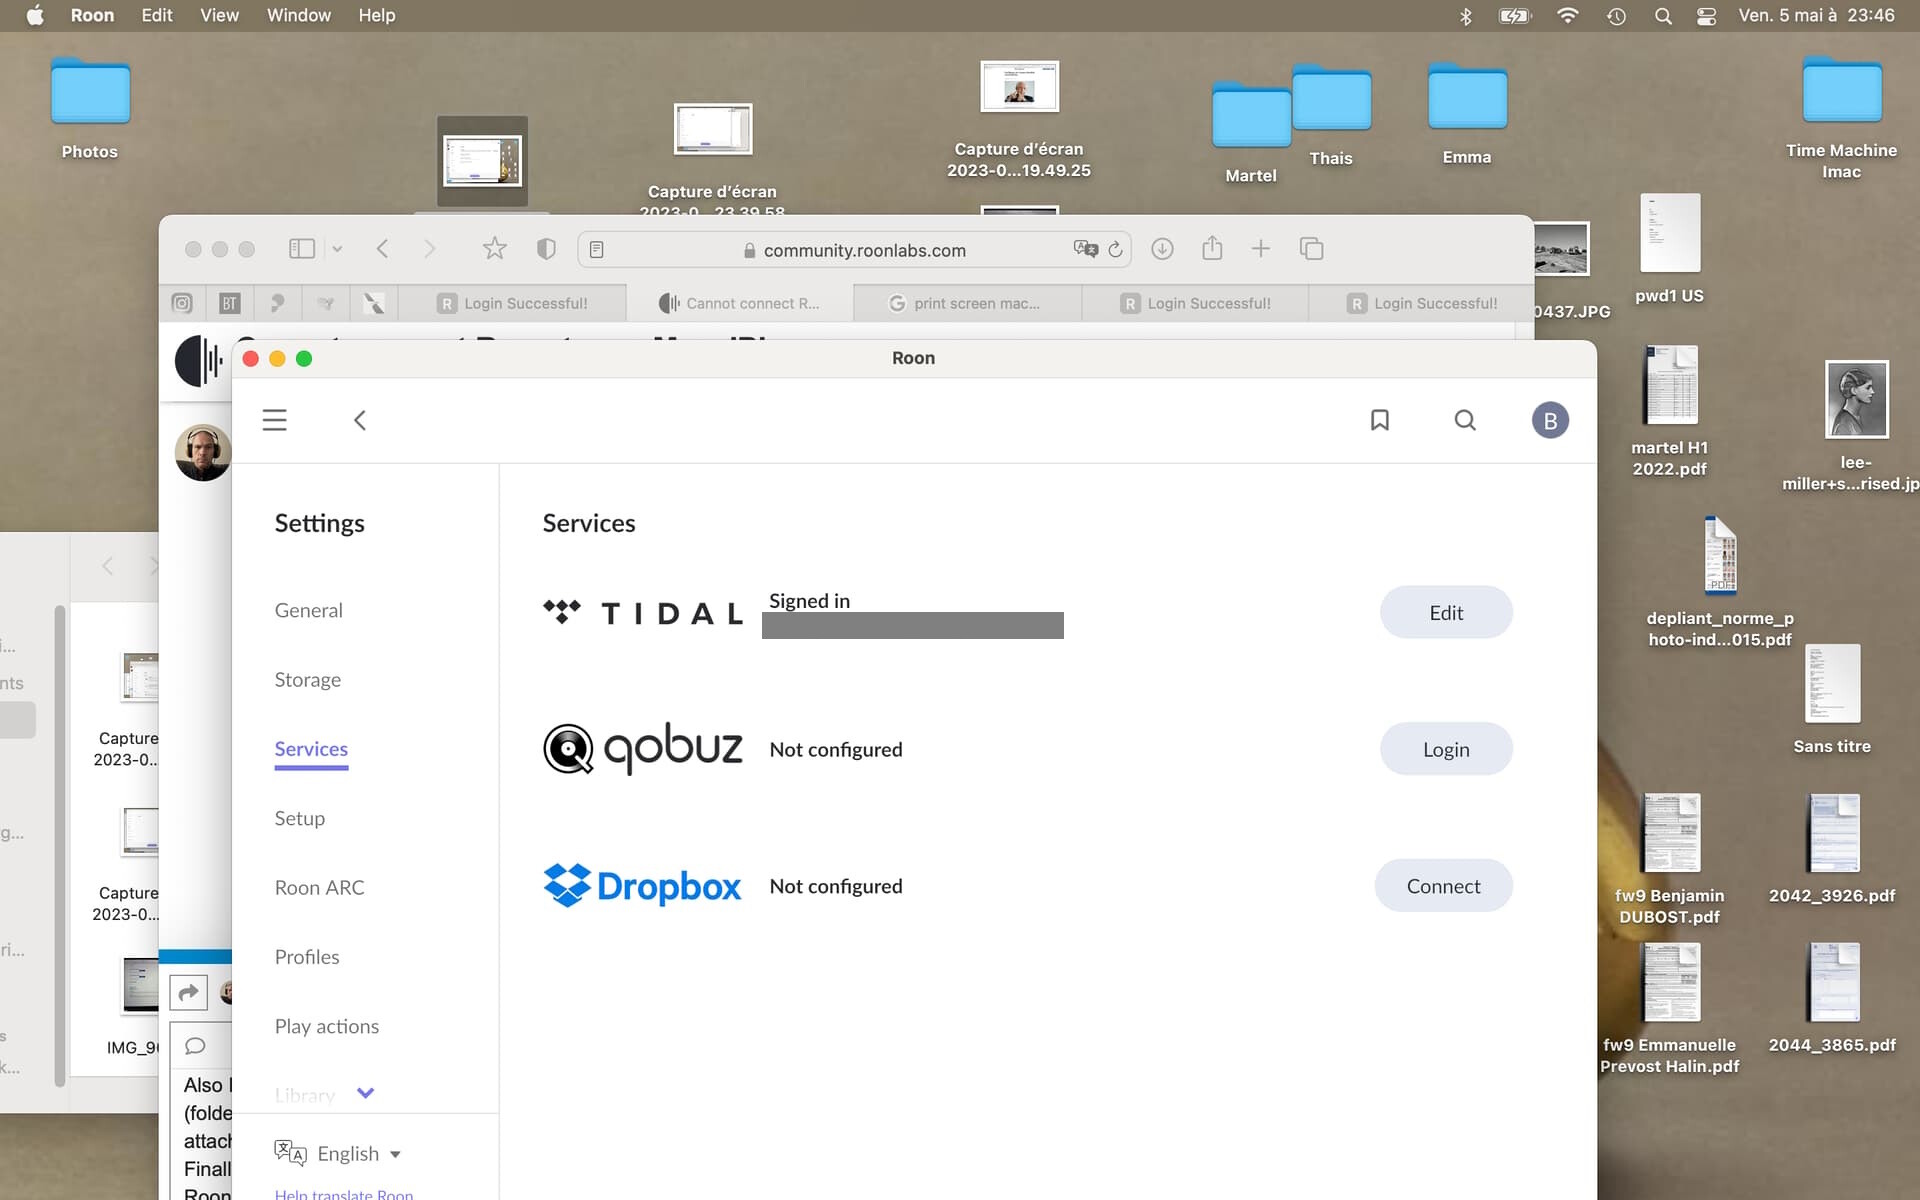
Task: Select Roon ARC settings tab
Action: tap(319, 888)
